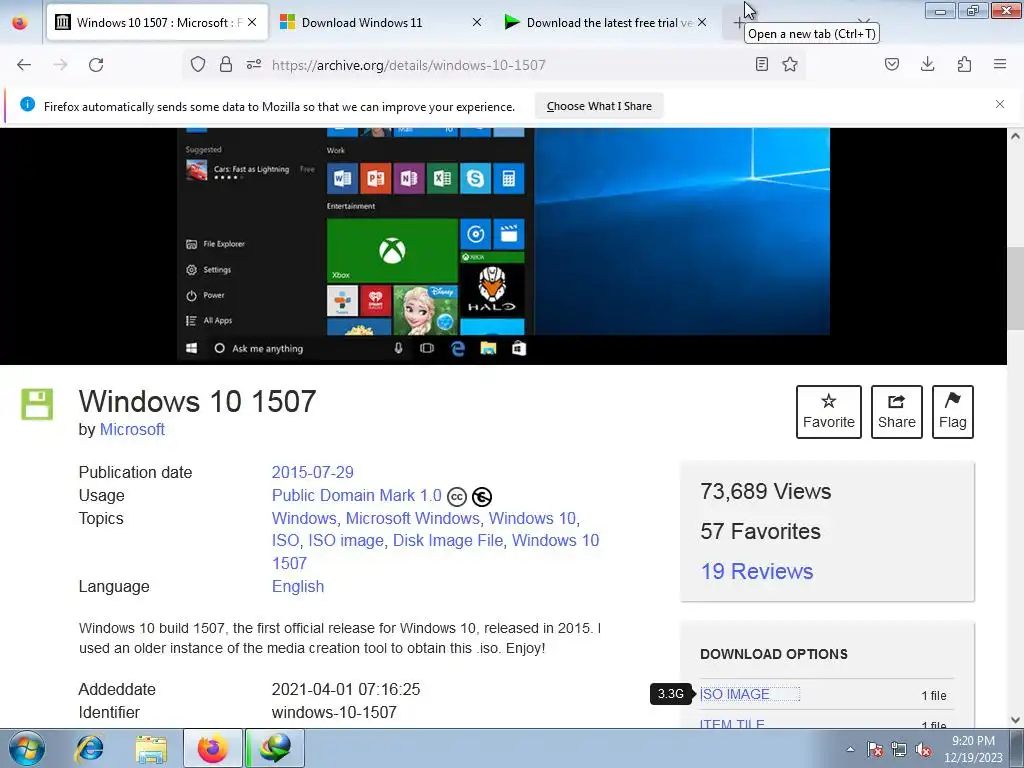Open the Microsoft author link
Viewport: 1024px width, 768px height.
point(132,429)
